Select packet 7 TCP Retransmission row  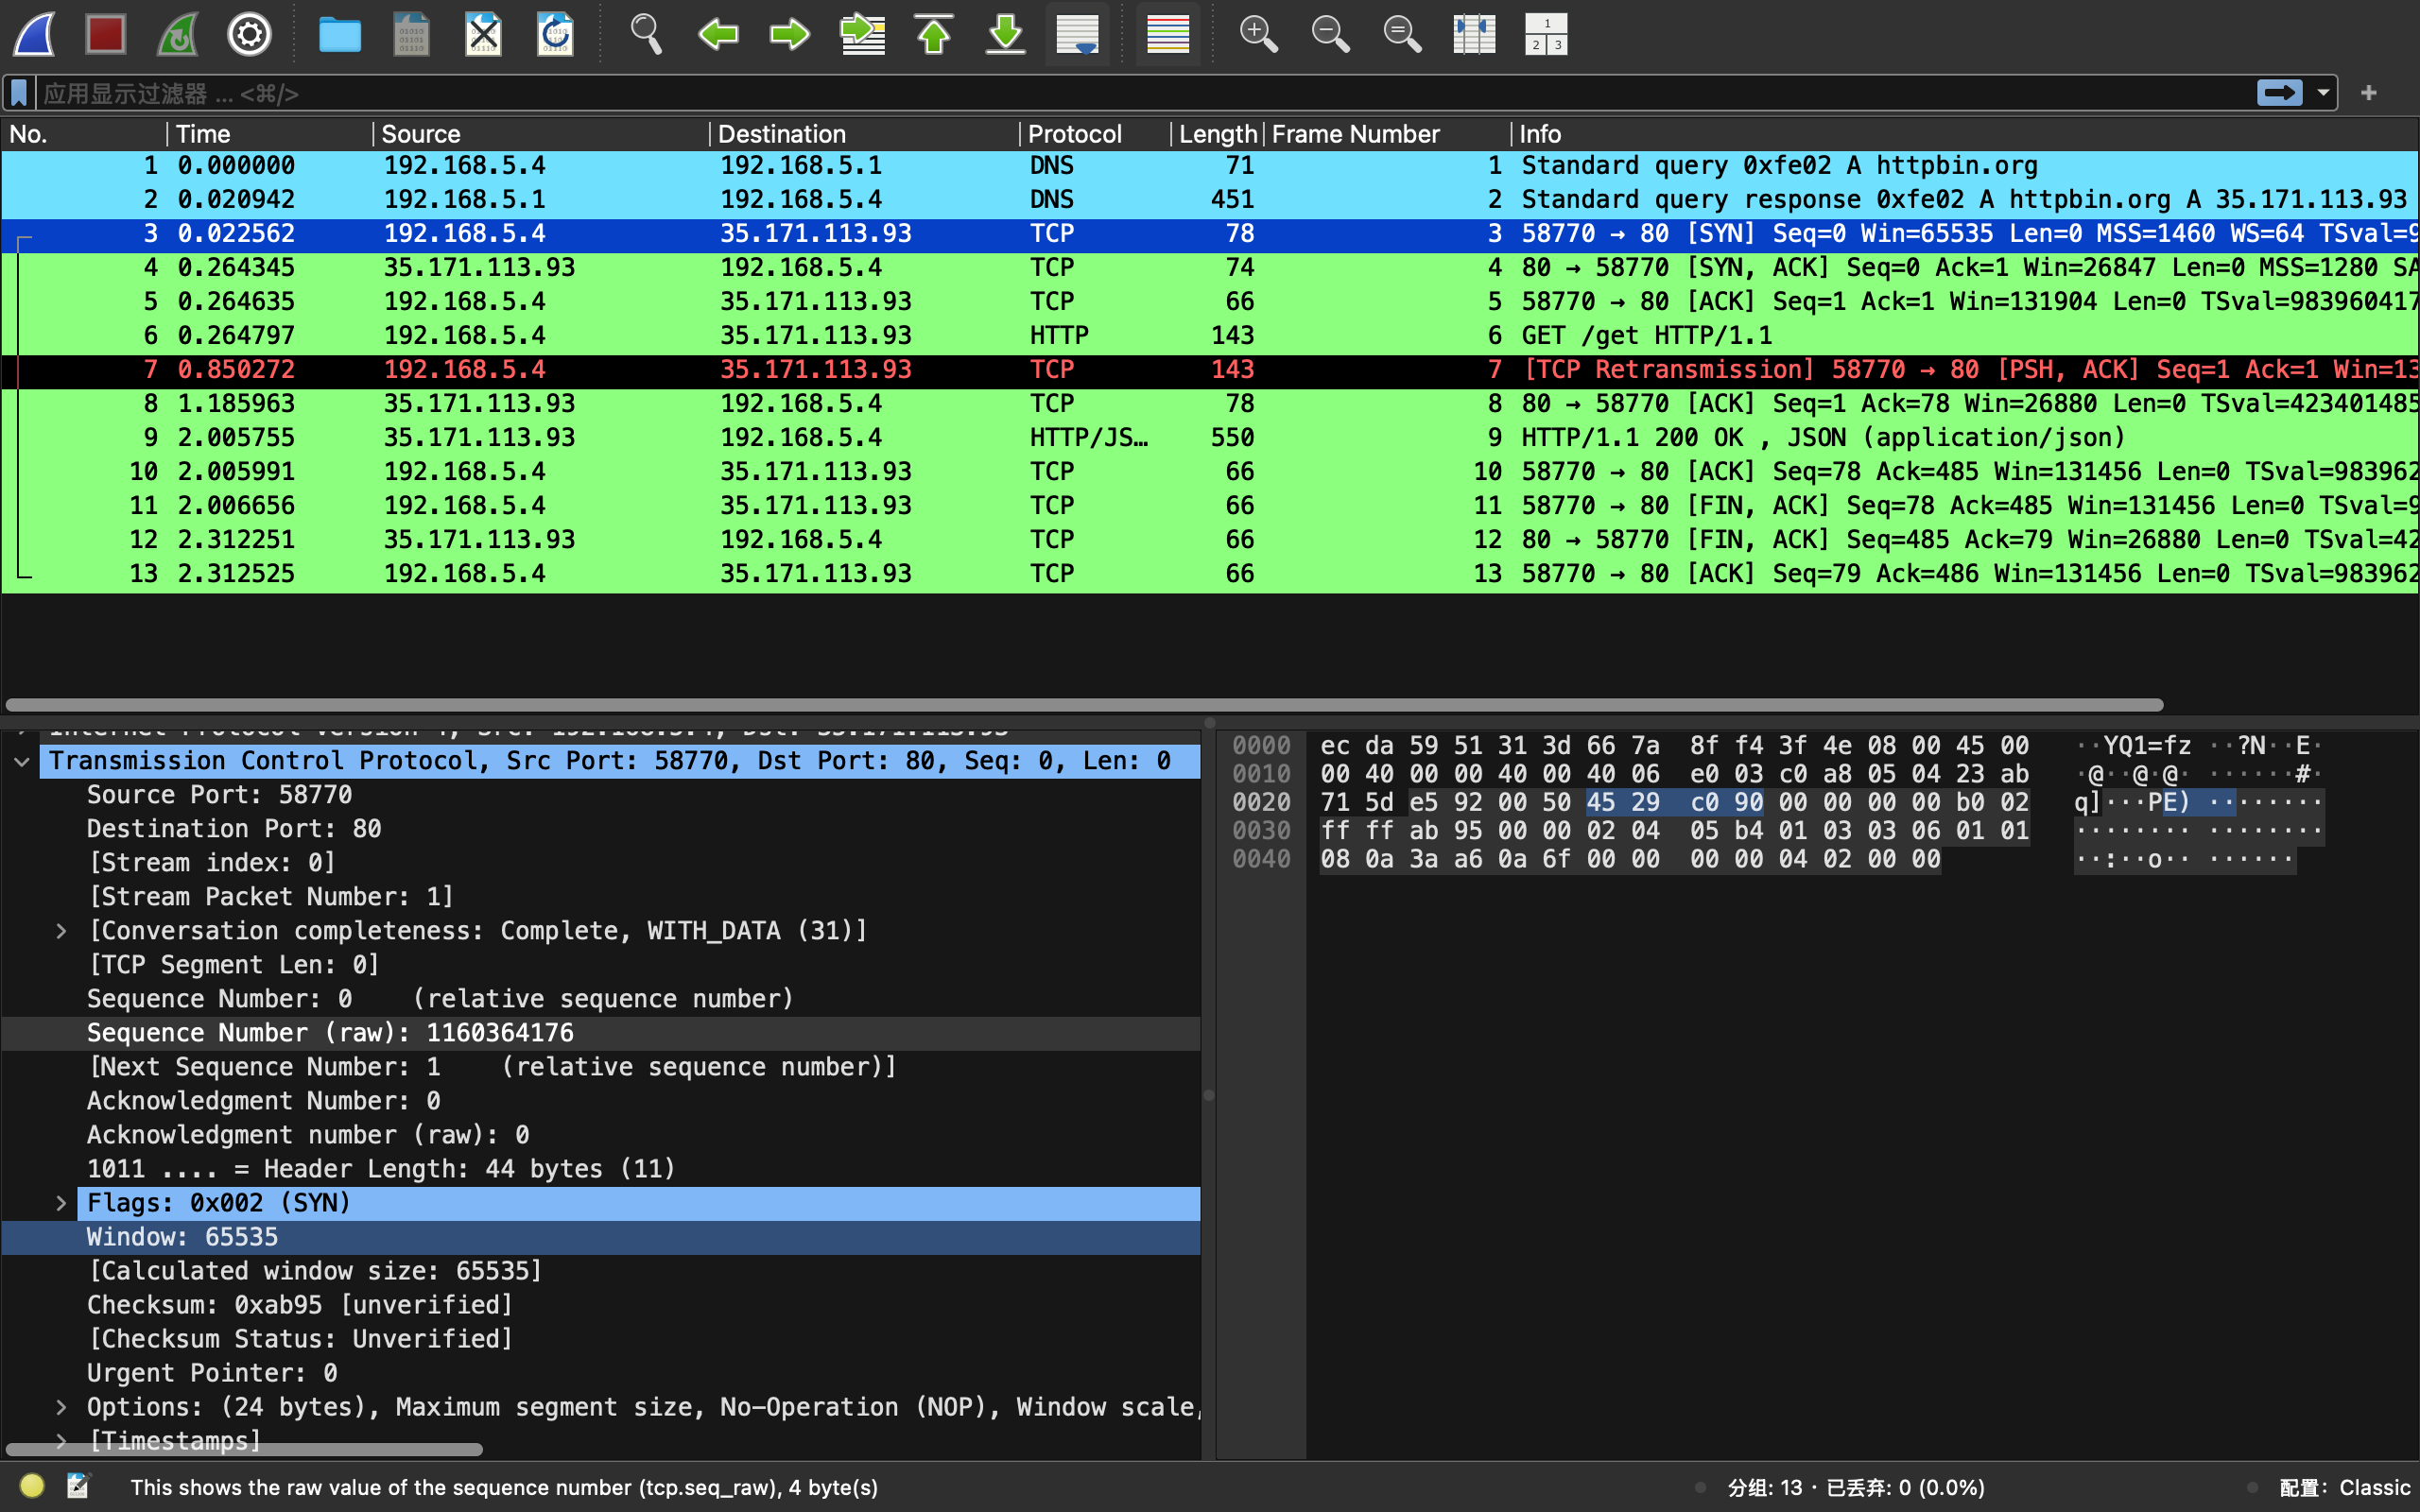[x=1210, y=370]
